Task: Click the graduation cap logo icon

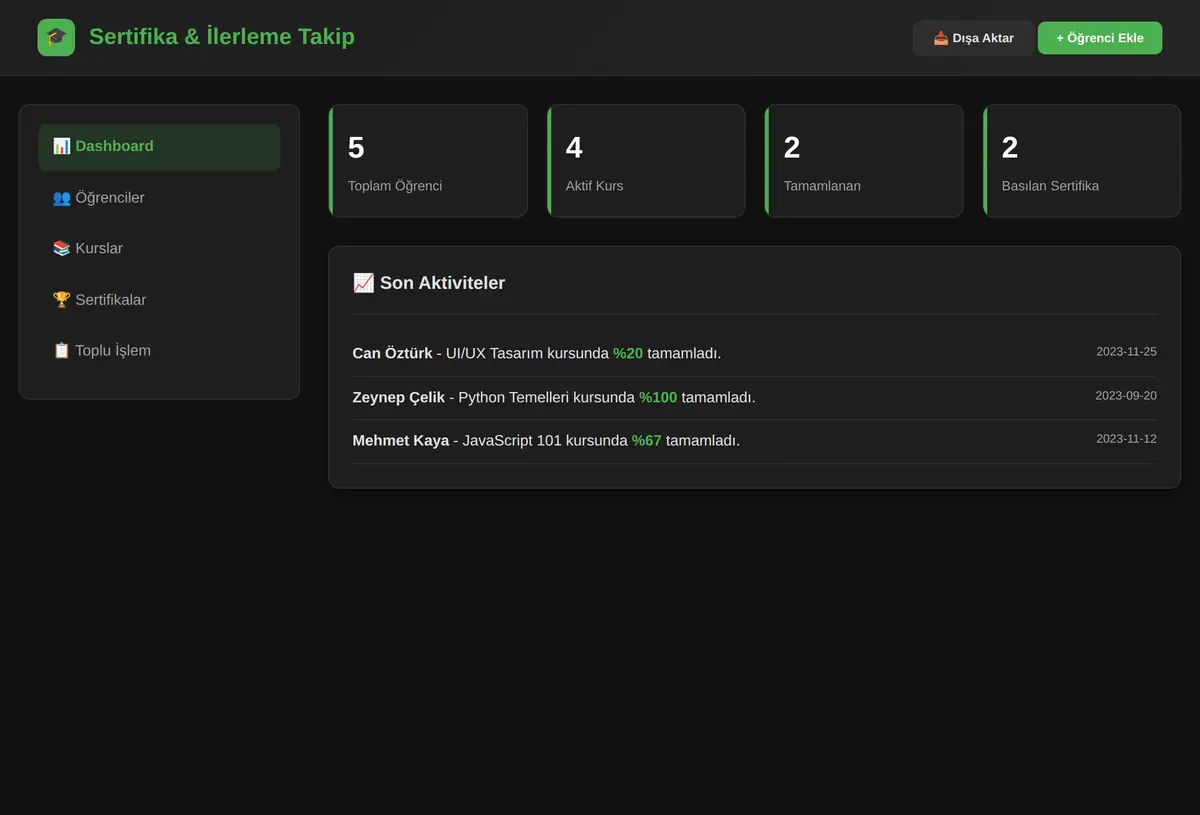Action: click(56, 38)
